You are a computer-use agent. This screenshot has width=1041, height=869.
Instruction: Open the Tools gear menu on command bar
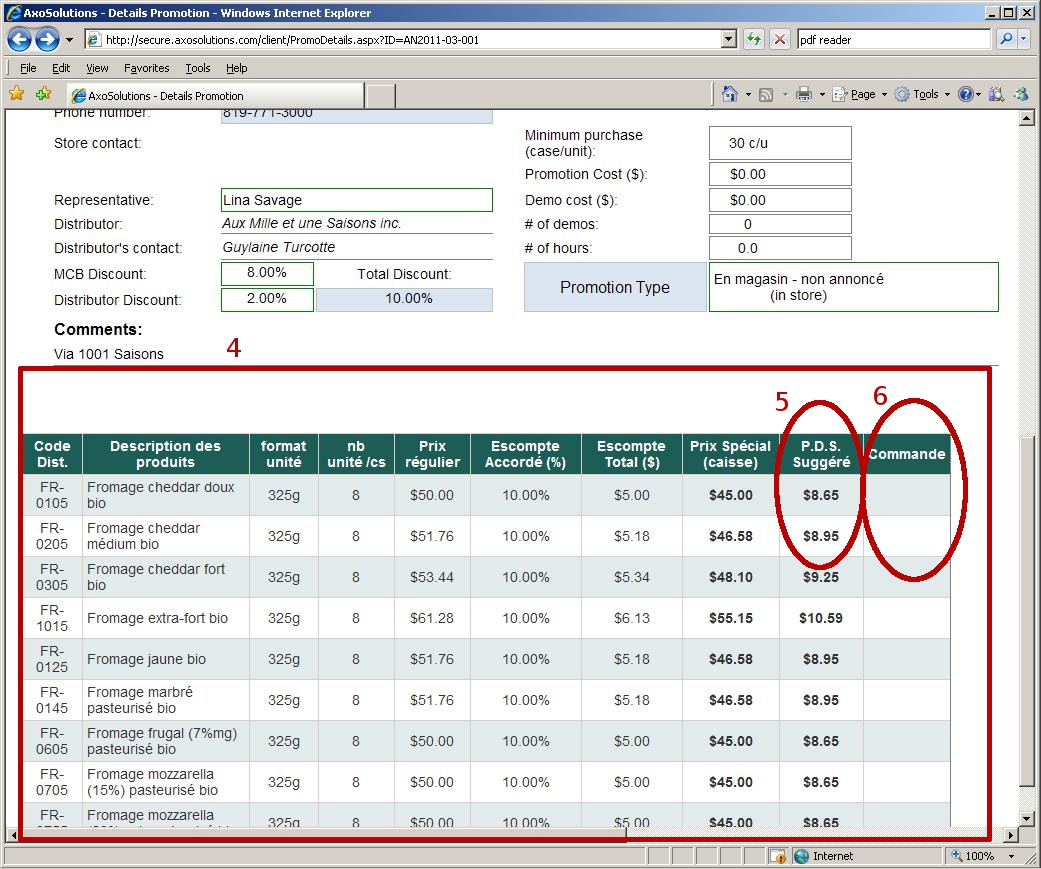pyautogui.click(x=921, y=94)
